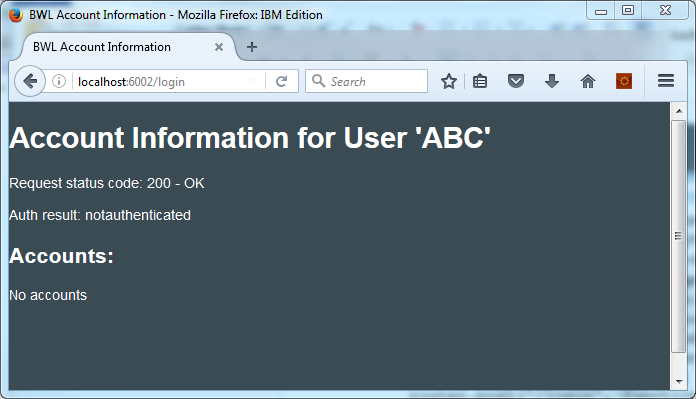This screenshot has height=399, width=696.
Task: Close the Firefox window
Action: (665, 11)
